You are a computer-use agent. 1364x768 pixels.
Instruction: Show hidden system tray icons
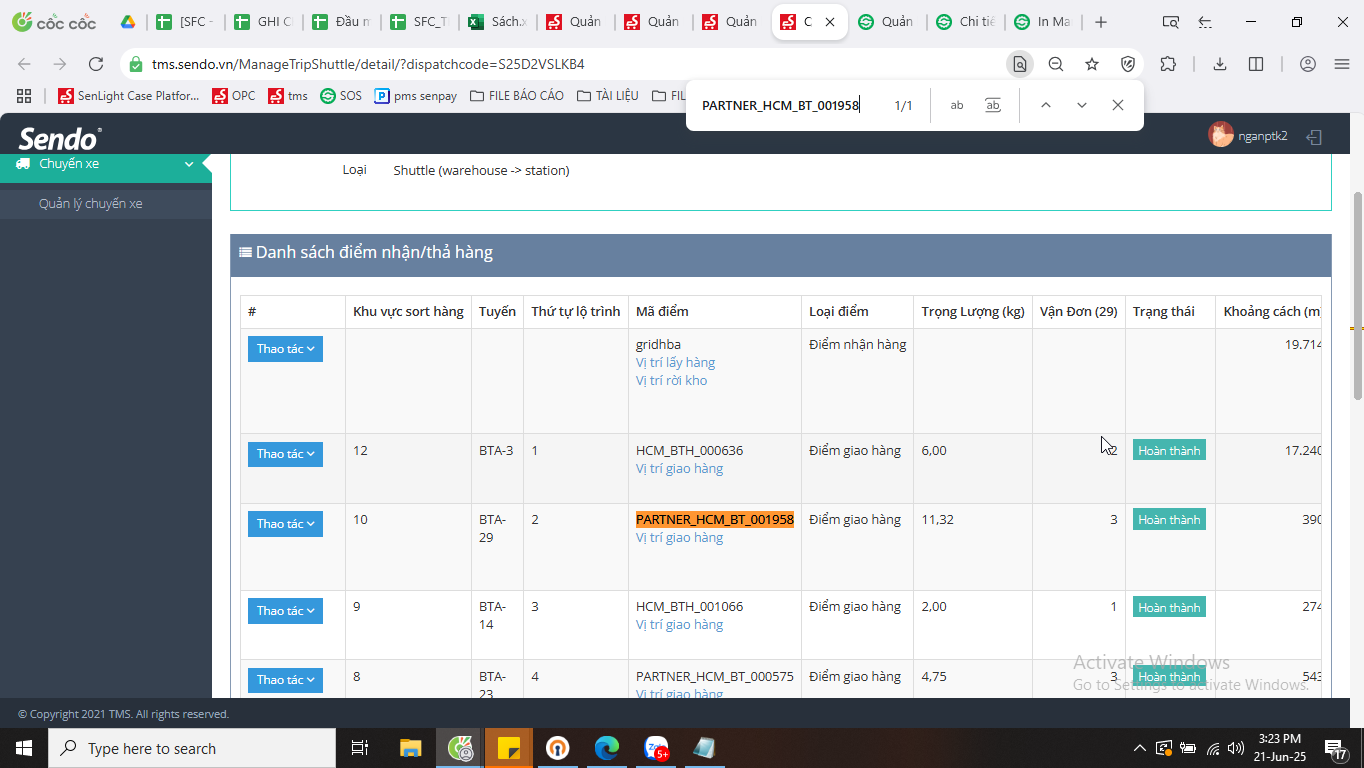[x=1139, y=748]
